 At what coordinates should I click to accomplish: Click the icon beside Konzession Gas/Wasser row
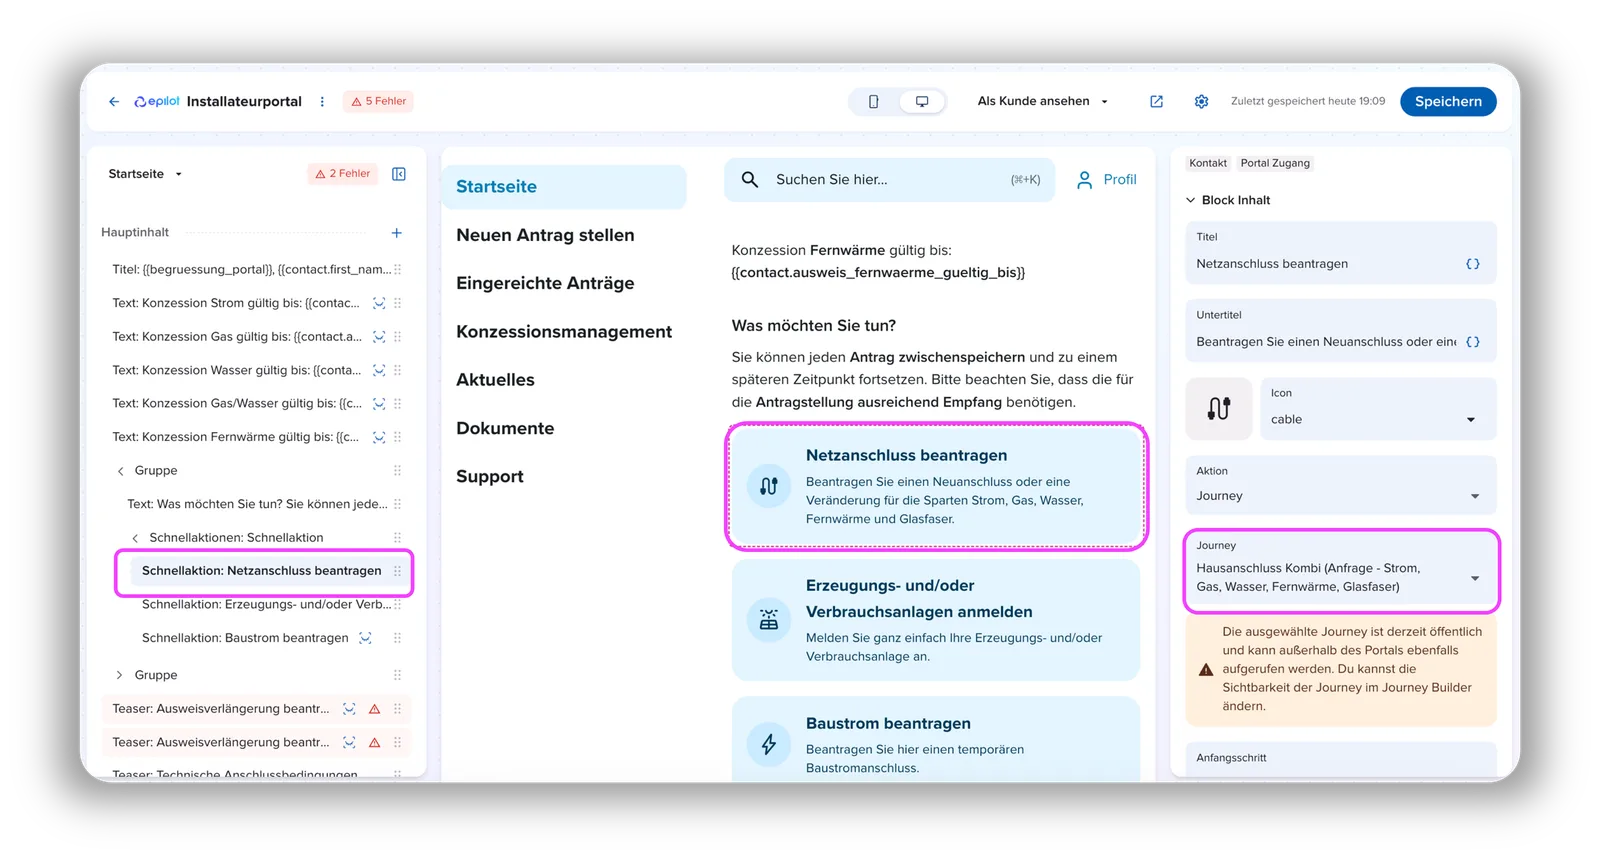coord(379,404)
